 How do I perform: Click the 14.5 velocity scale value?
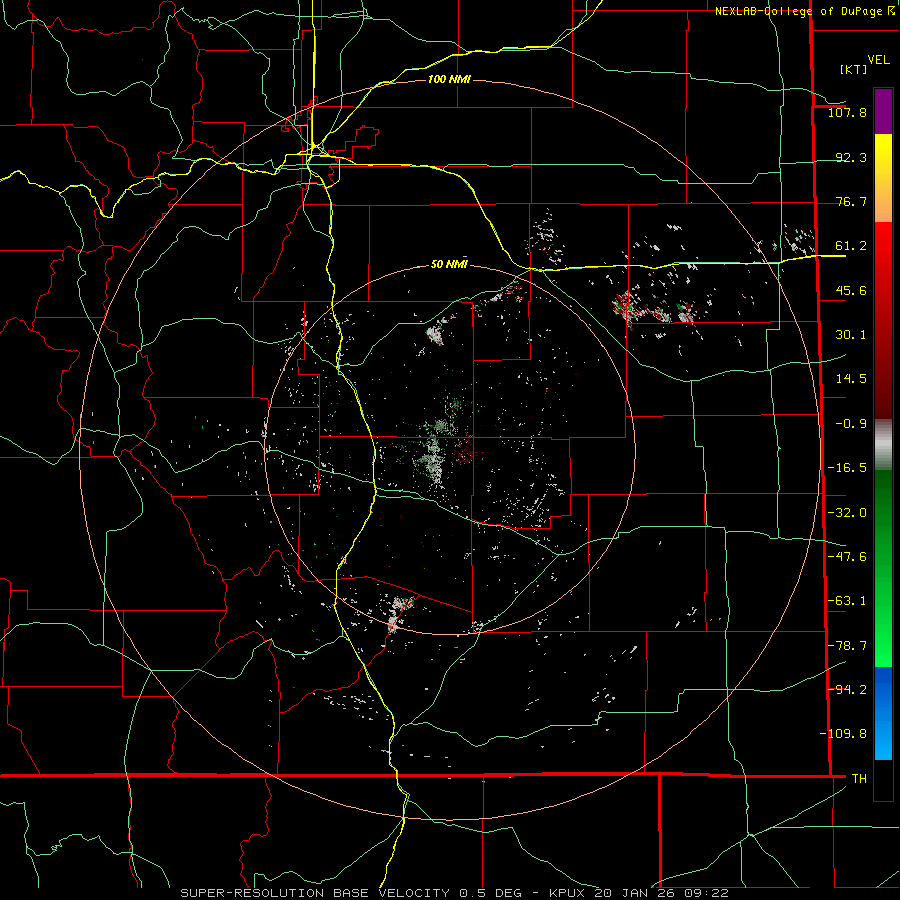(x=851, y=379)
